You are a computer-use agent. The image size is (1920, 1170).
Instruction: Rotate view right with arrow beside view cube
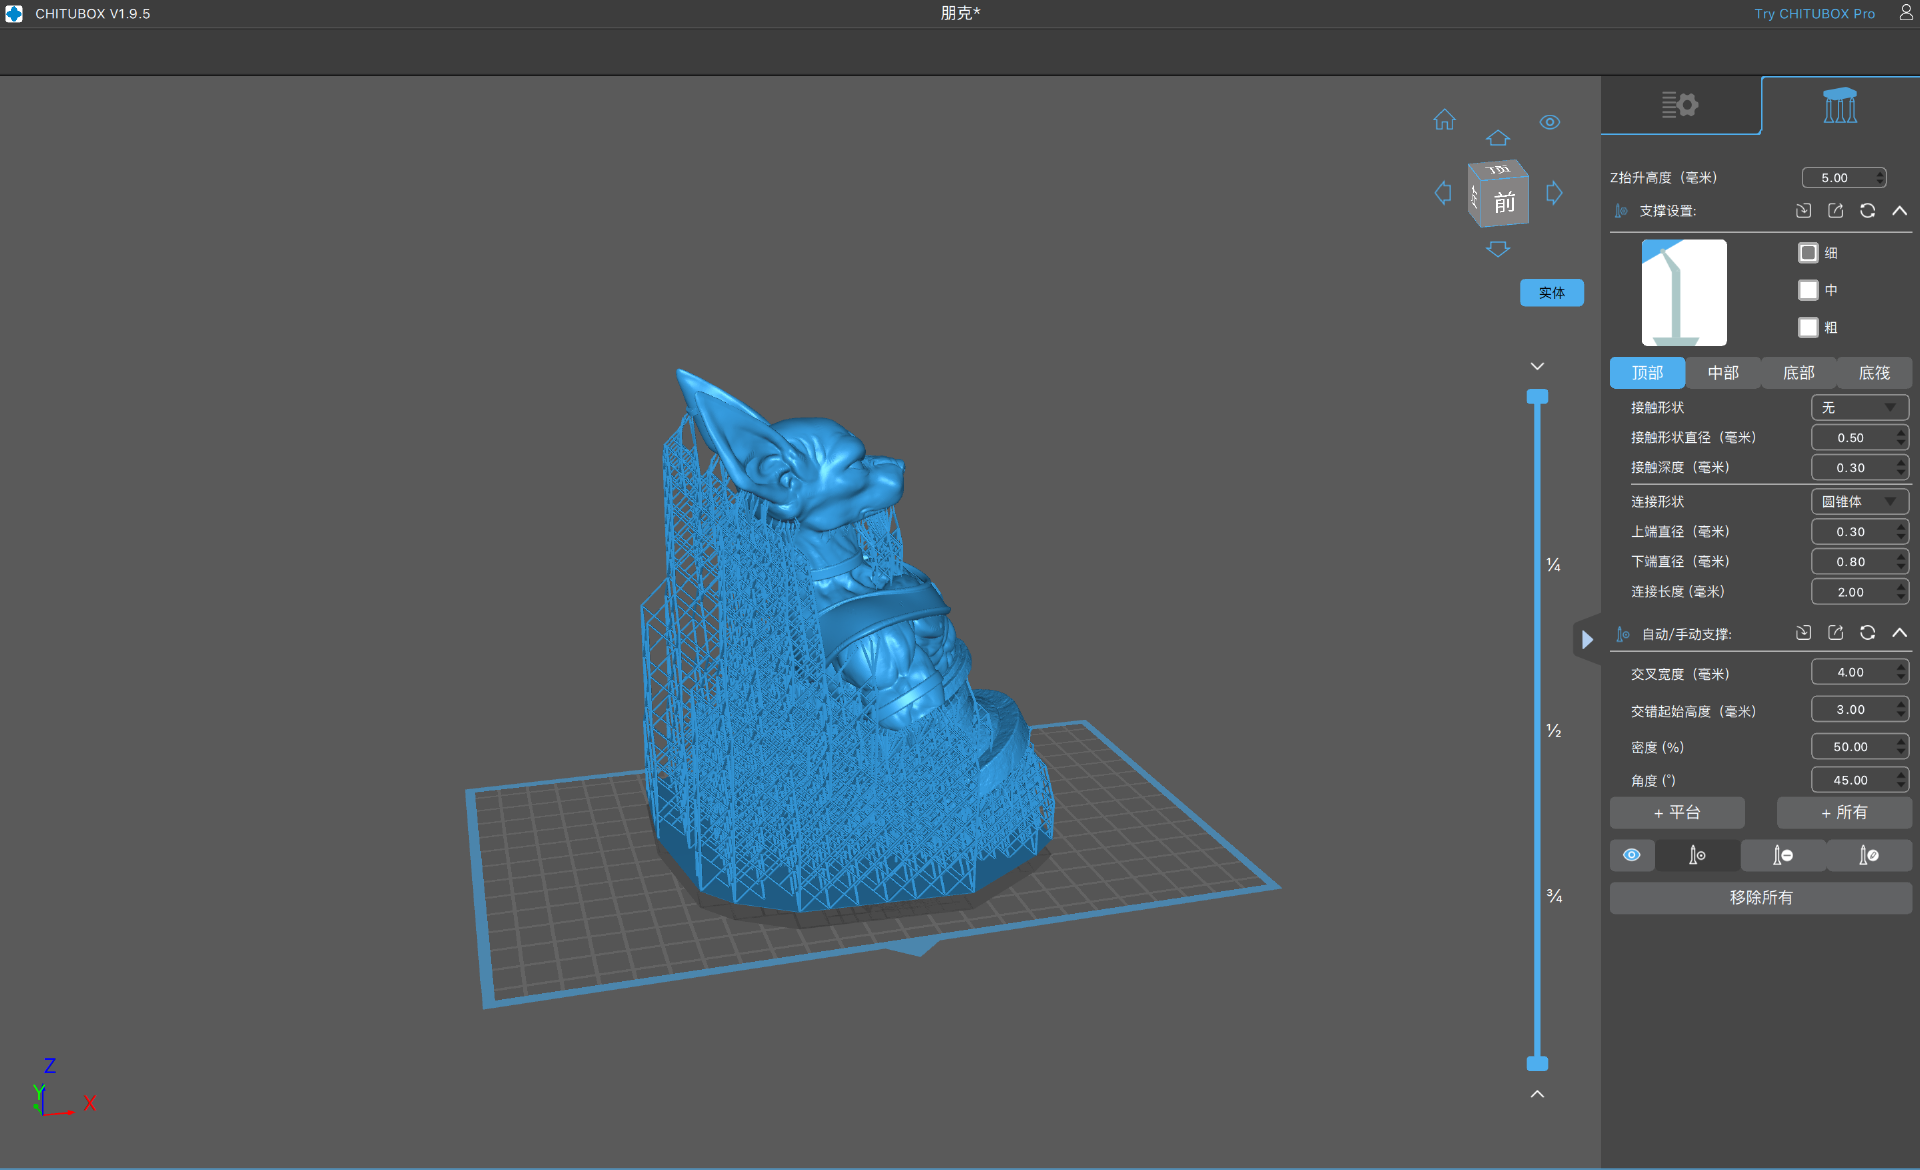[1554, 192]
